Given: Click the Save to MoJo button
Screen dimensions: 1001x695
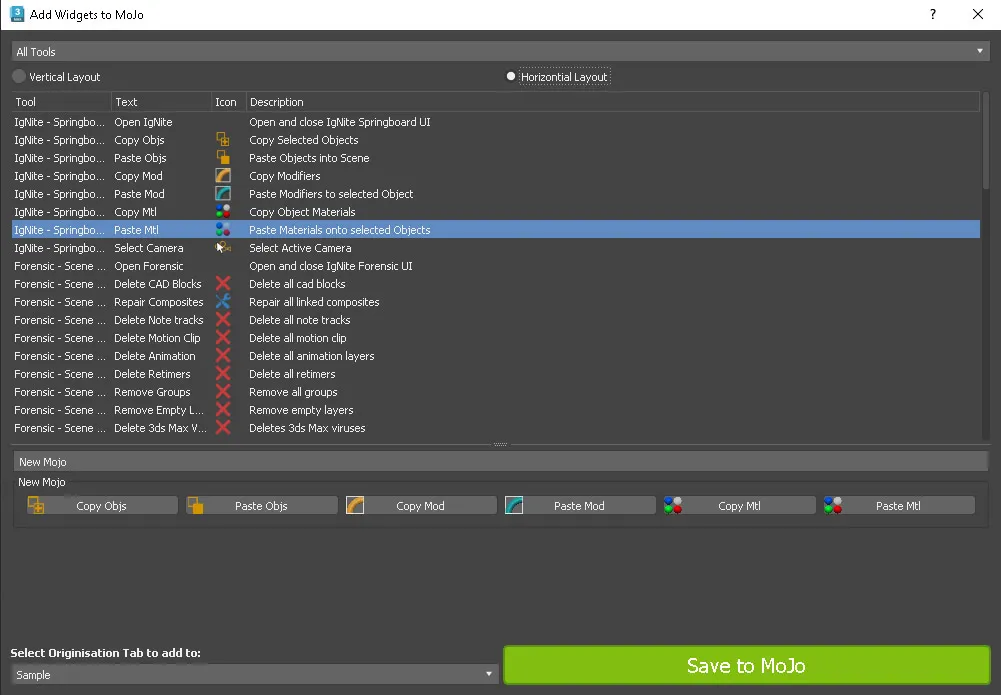Looking at the screenshot, I should pos(746,665).
